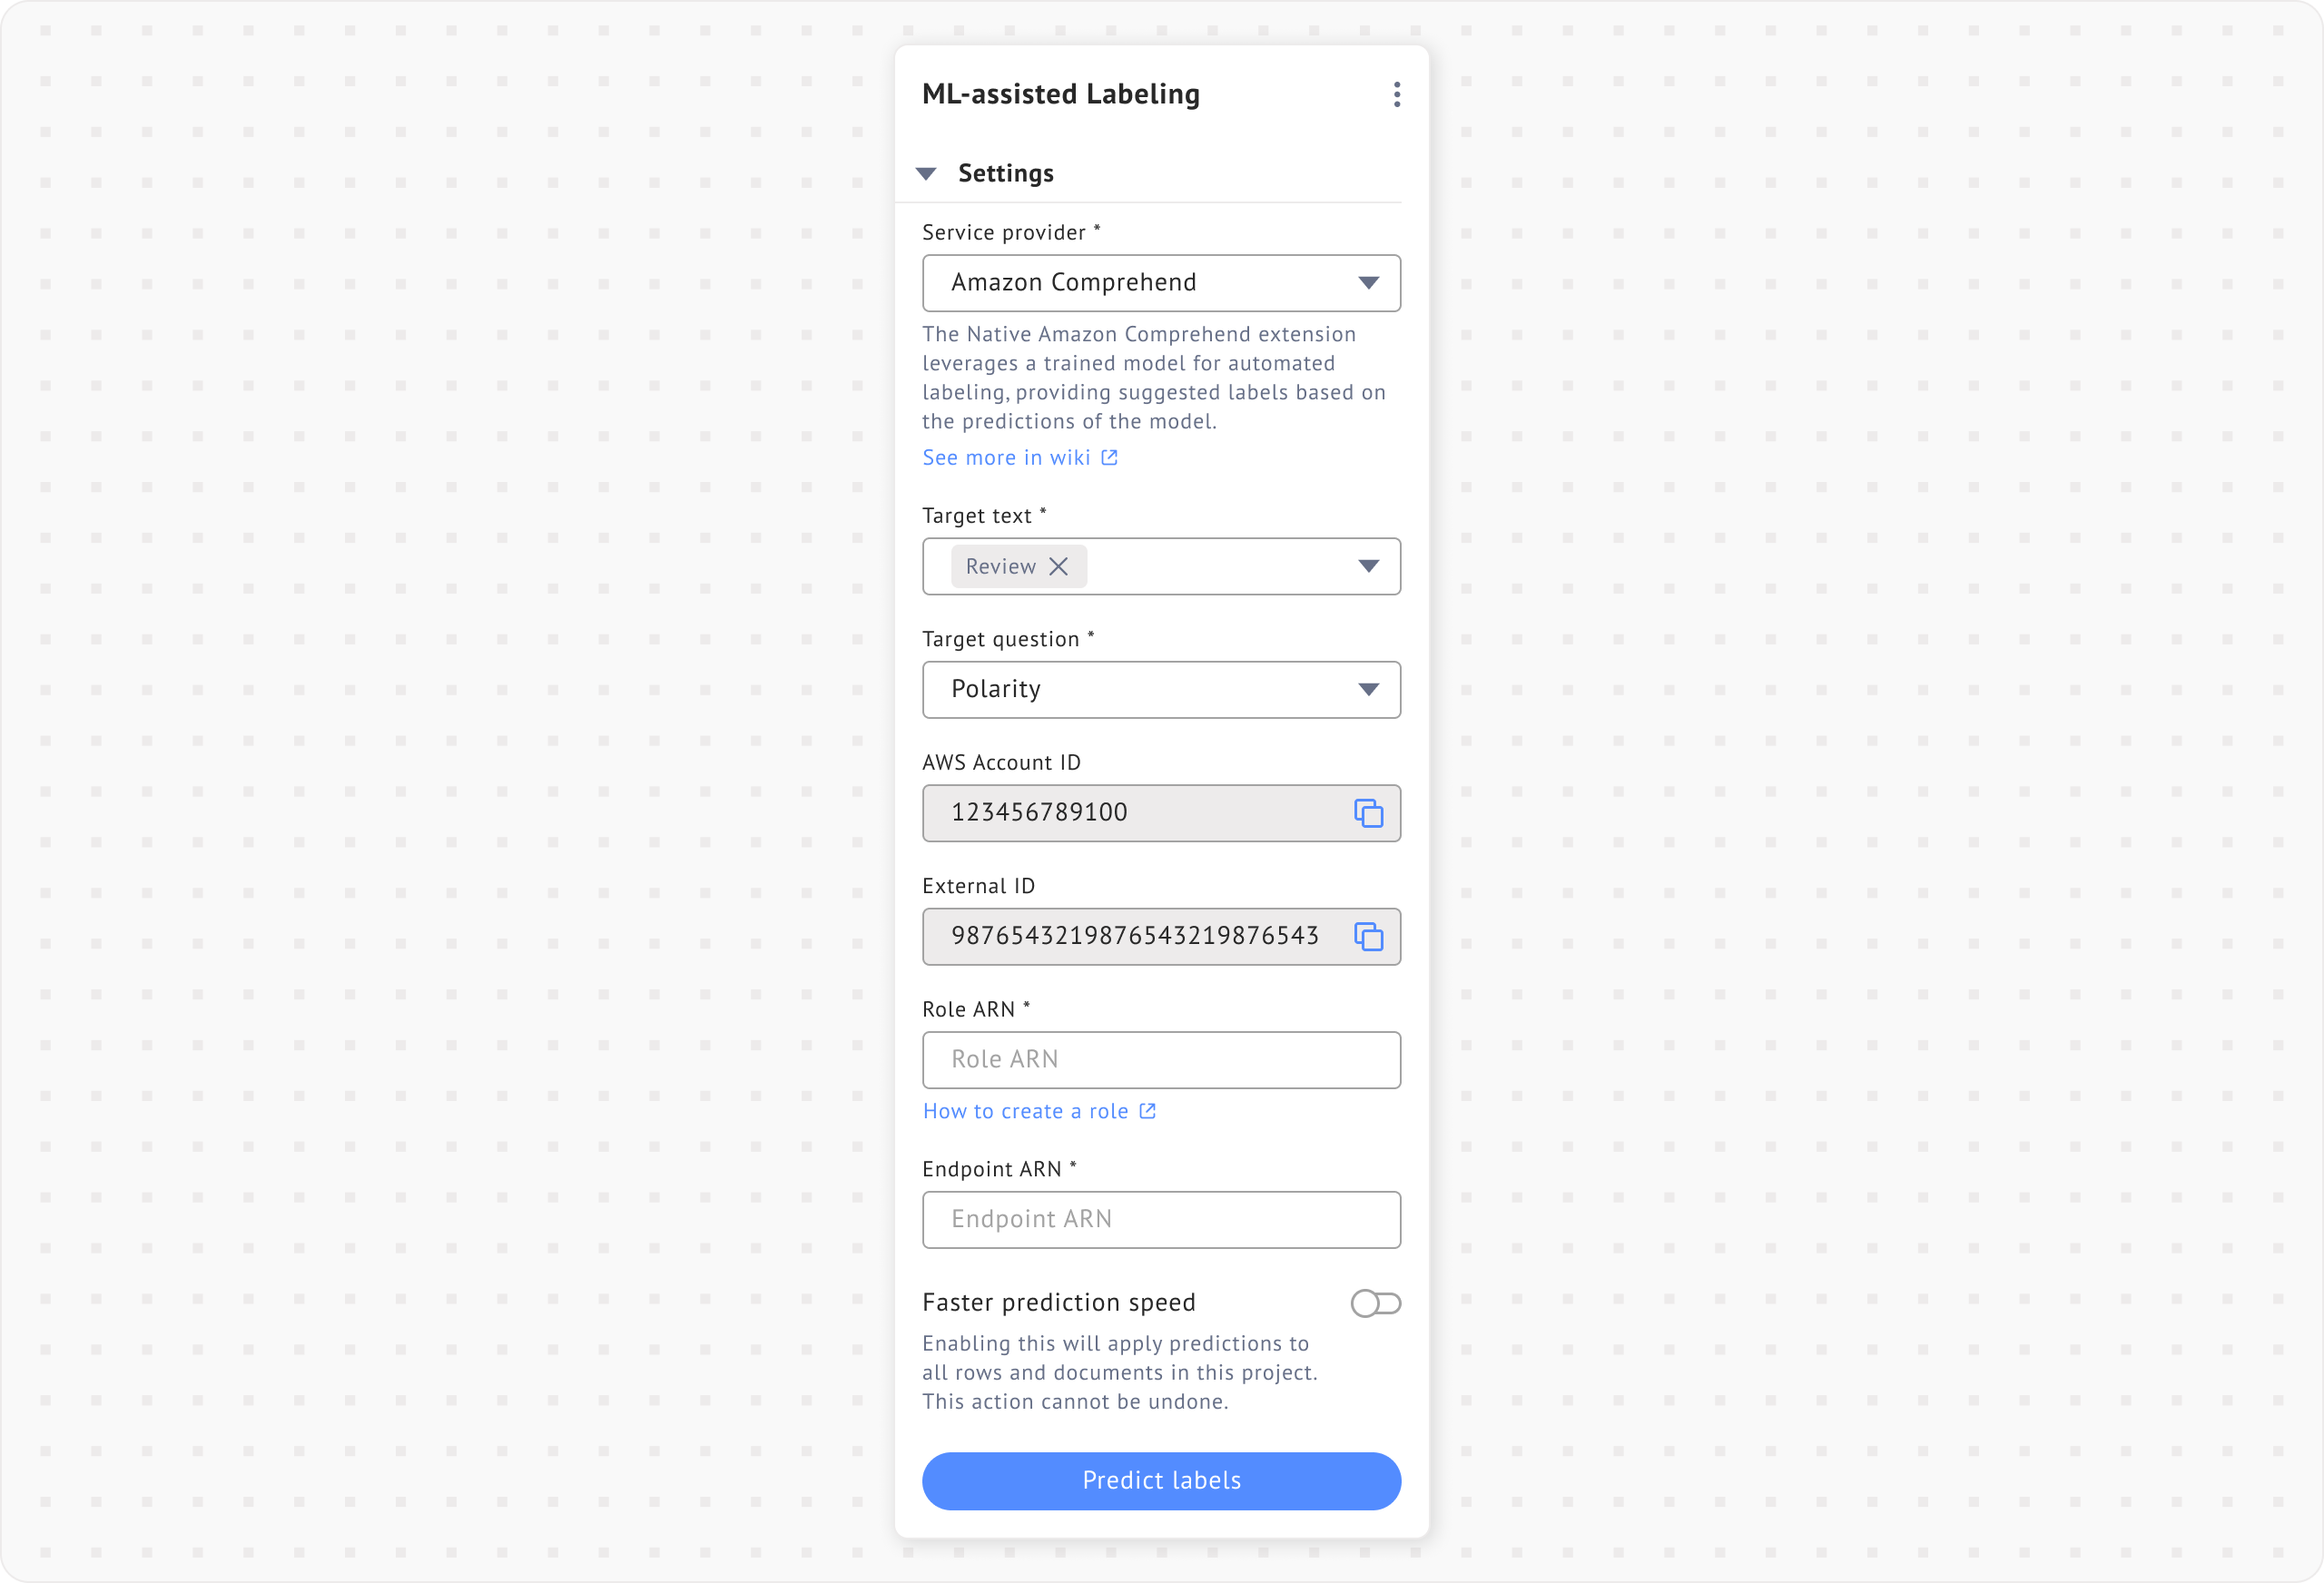The image size is (2324, 1583).
Task: Open the Target text selection dropdown
Action: [x=1230, y=566]
